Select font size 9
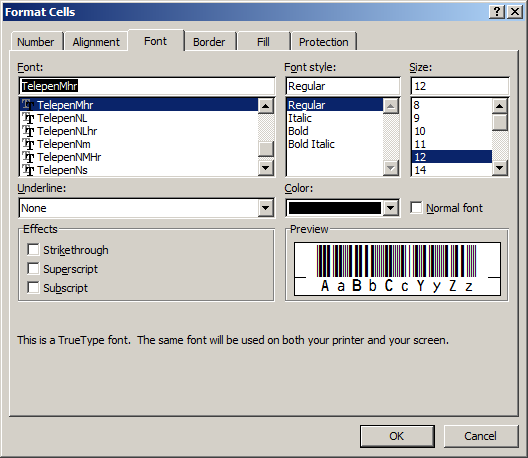Image resolution: width=528 pixels, height=458 pixels. point(452,118)
